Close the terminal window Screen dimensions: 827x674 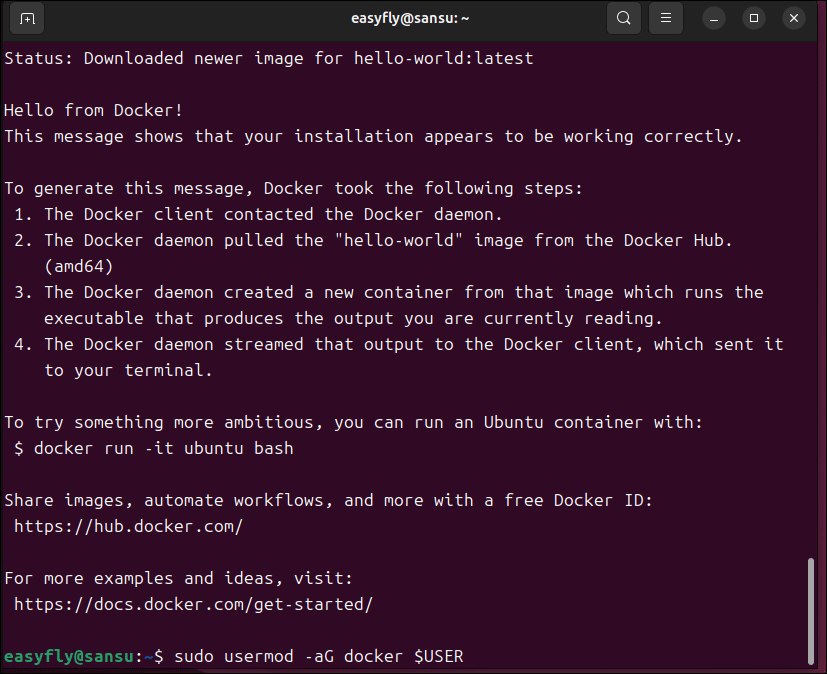pyautogui.click(x=794, y=18)
